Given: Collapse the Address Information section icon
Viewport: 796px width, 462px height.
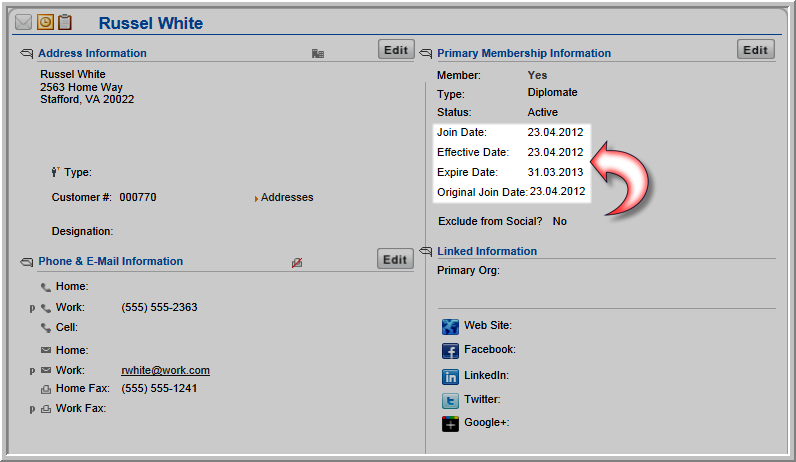Looking at the screenshot, I should click(26, 53).
